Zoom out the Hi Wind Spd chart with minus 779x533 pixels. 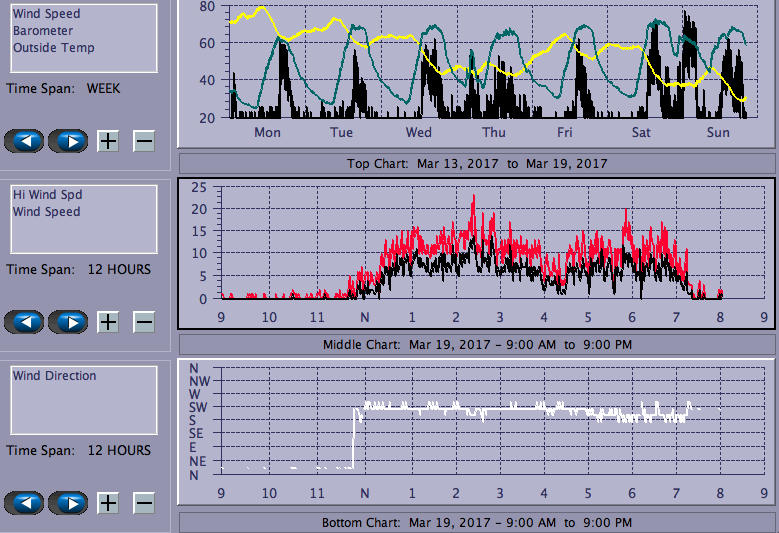pos(144,322)
